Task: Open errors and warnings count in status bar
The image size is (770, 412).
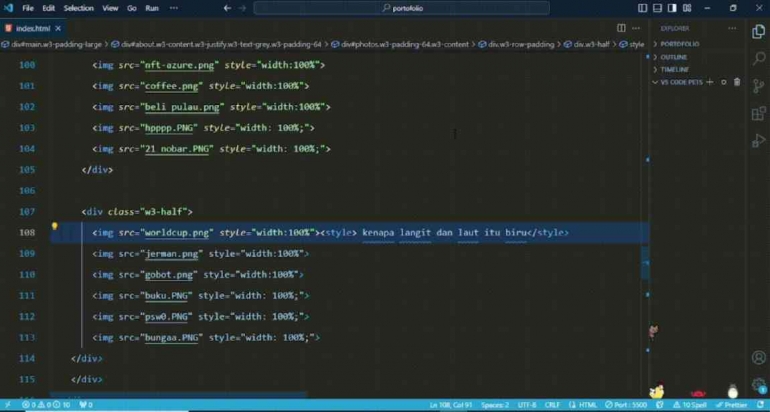Action: tap(46, 405)
